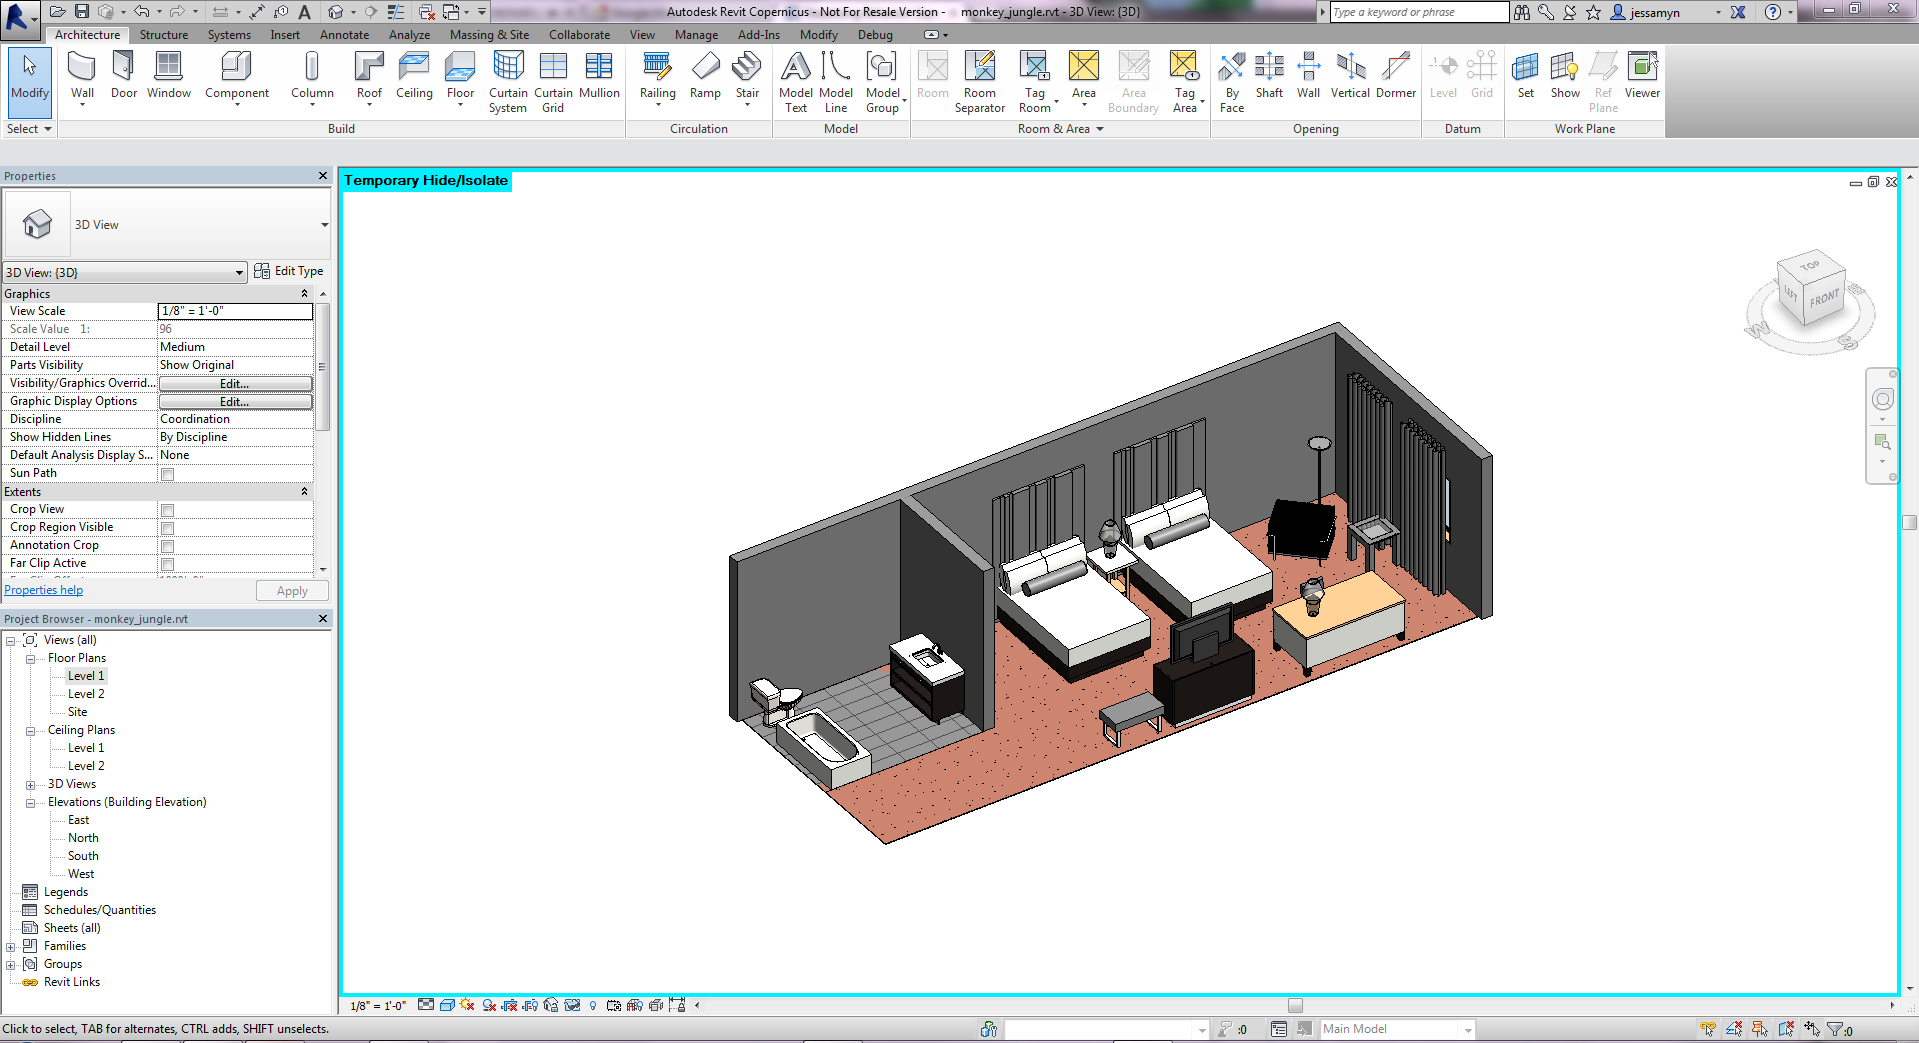Select the Ceiling tool
Viewport: 1919px width, 1043px height.
click(x=414, y=77)
